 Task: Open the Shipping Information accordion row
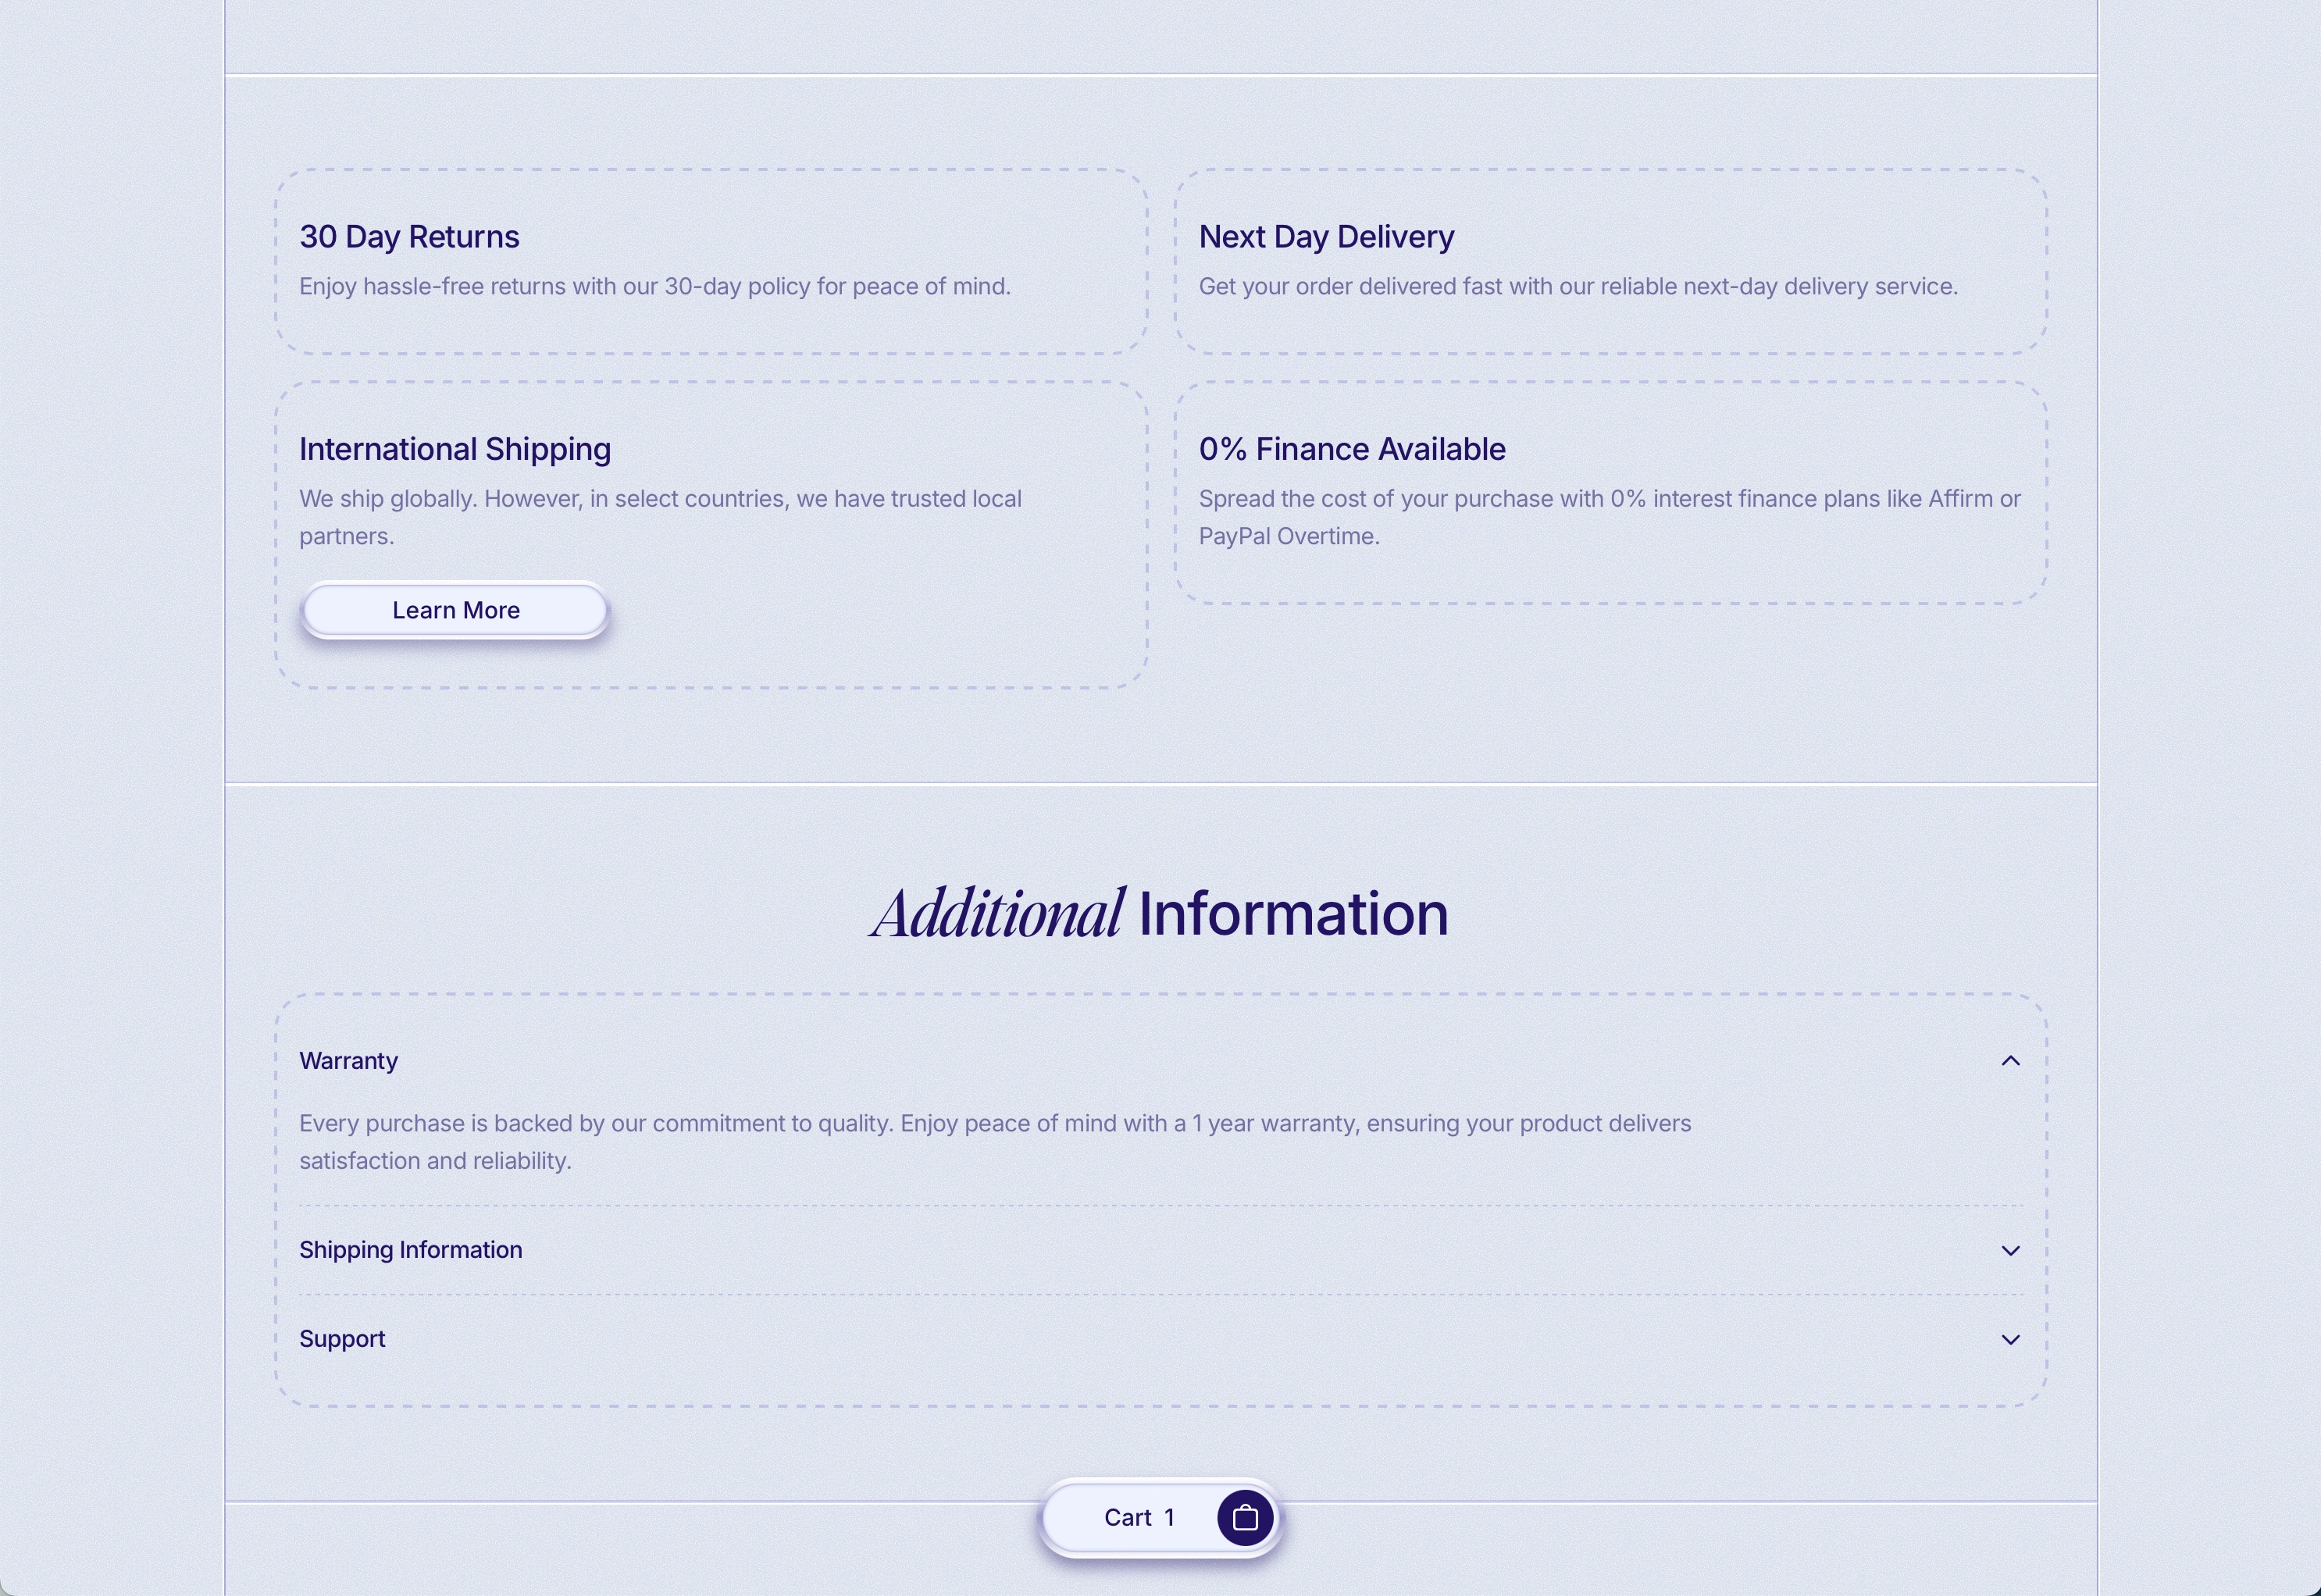pyautogui.click(x=1160, y=1250)
